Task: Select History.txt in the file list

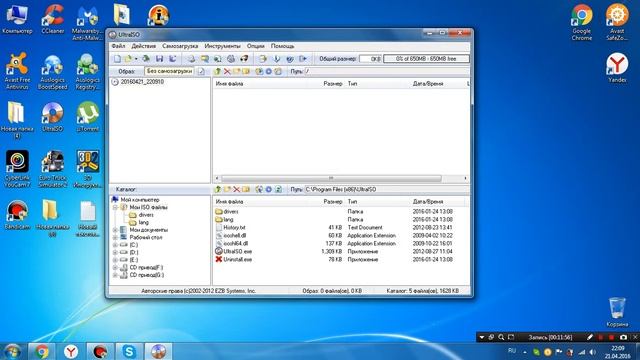Action: pyautogui.click(x=234, y=228)
